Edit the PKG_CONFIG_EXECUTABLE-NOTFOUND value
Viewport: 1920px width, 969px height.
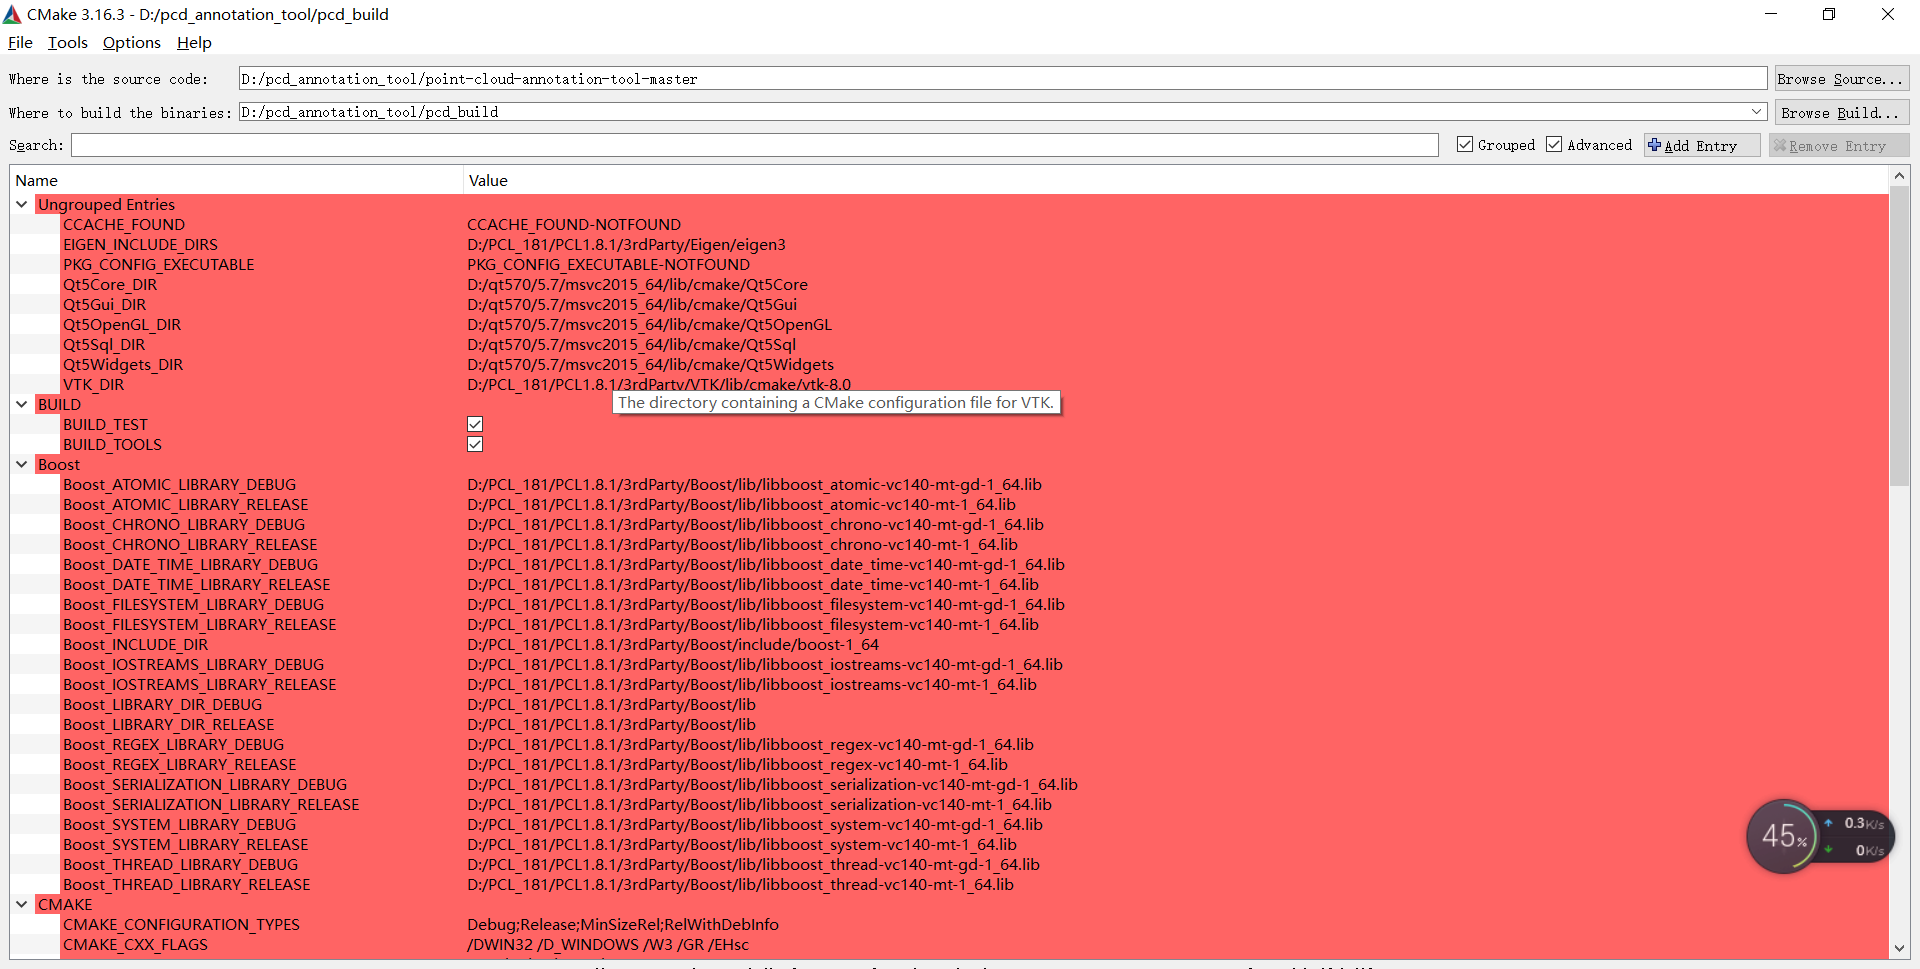pos(608,264)
